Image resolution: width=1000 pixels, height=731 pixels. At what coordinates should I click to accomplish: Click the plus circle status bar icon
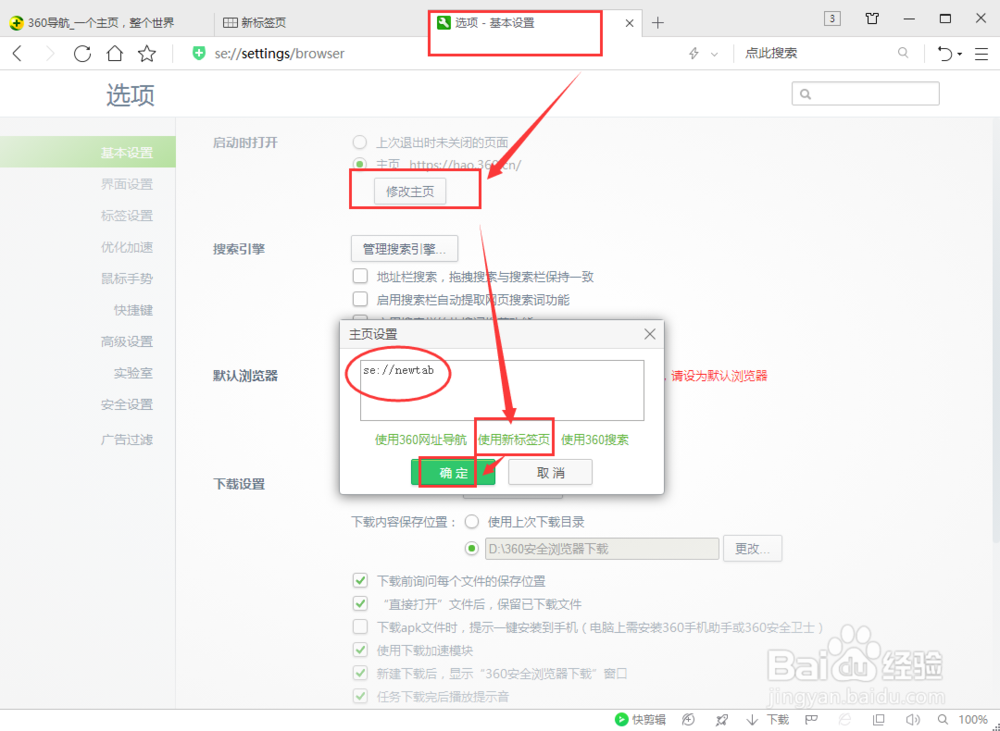[x=688, y=720]
